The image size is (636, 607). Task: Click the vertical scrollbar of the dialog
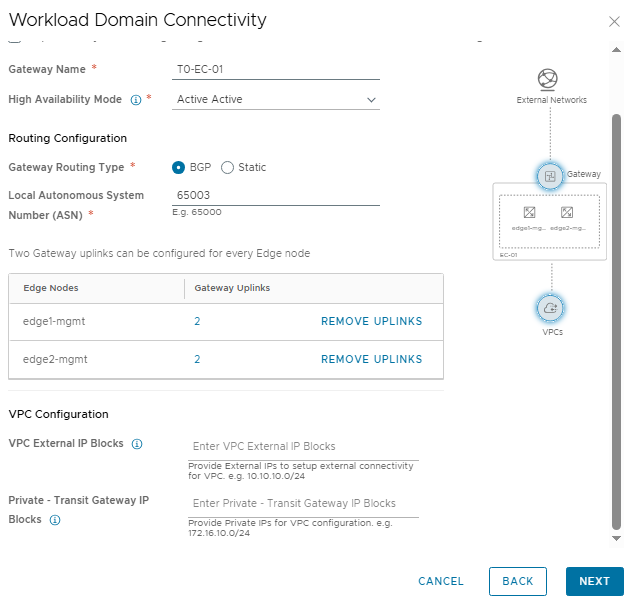pos(616,320)
